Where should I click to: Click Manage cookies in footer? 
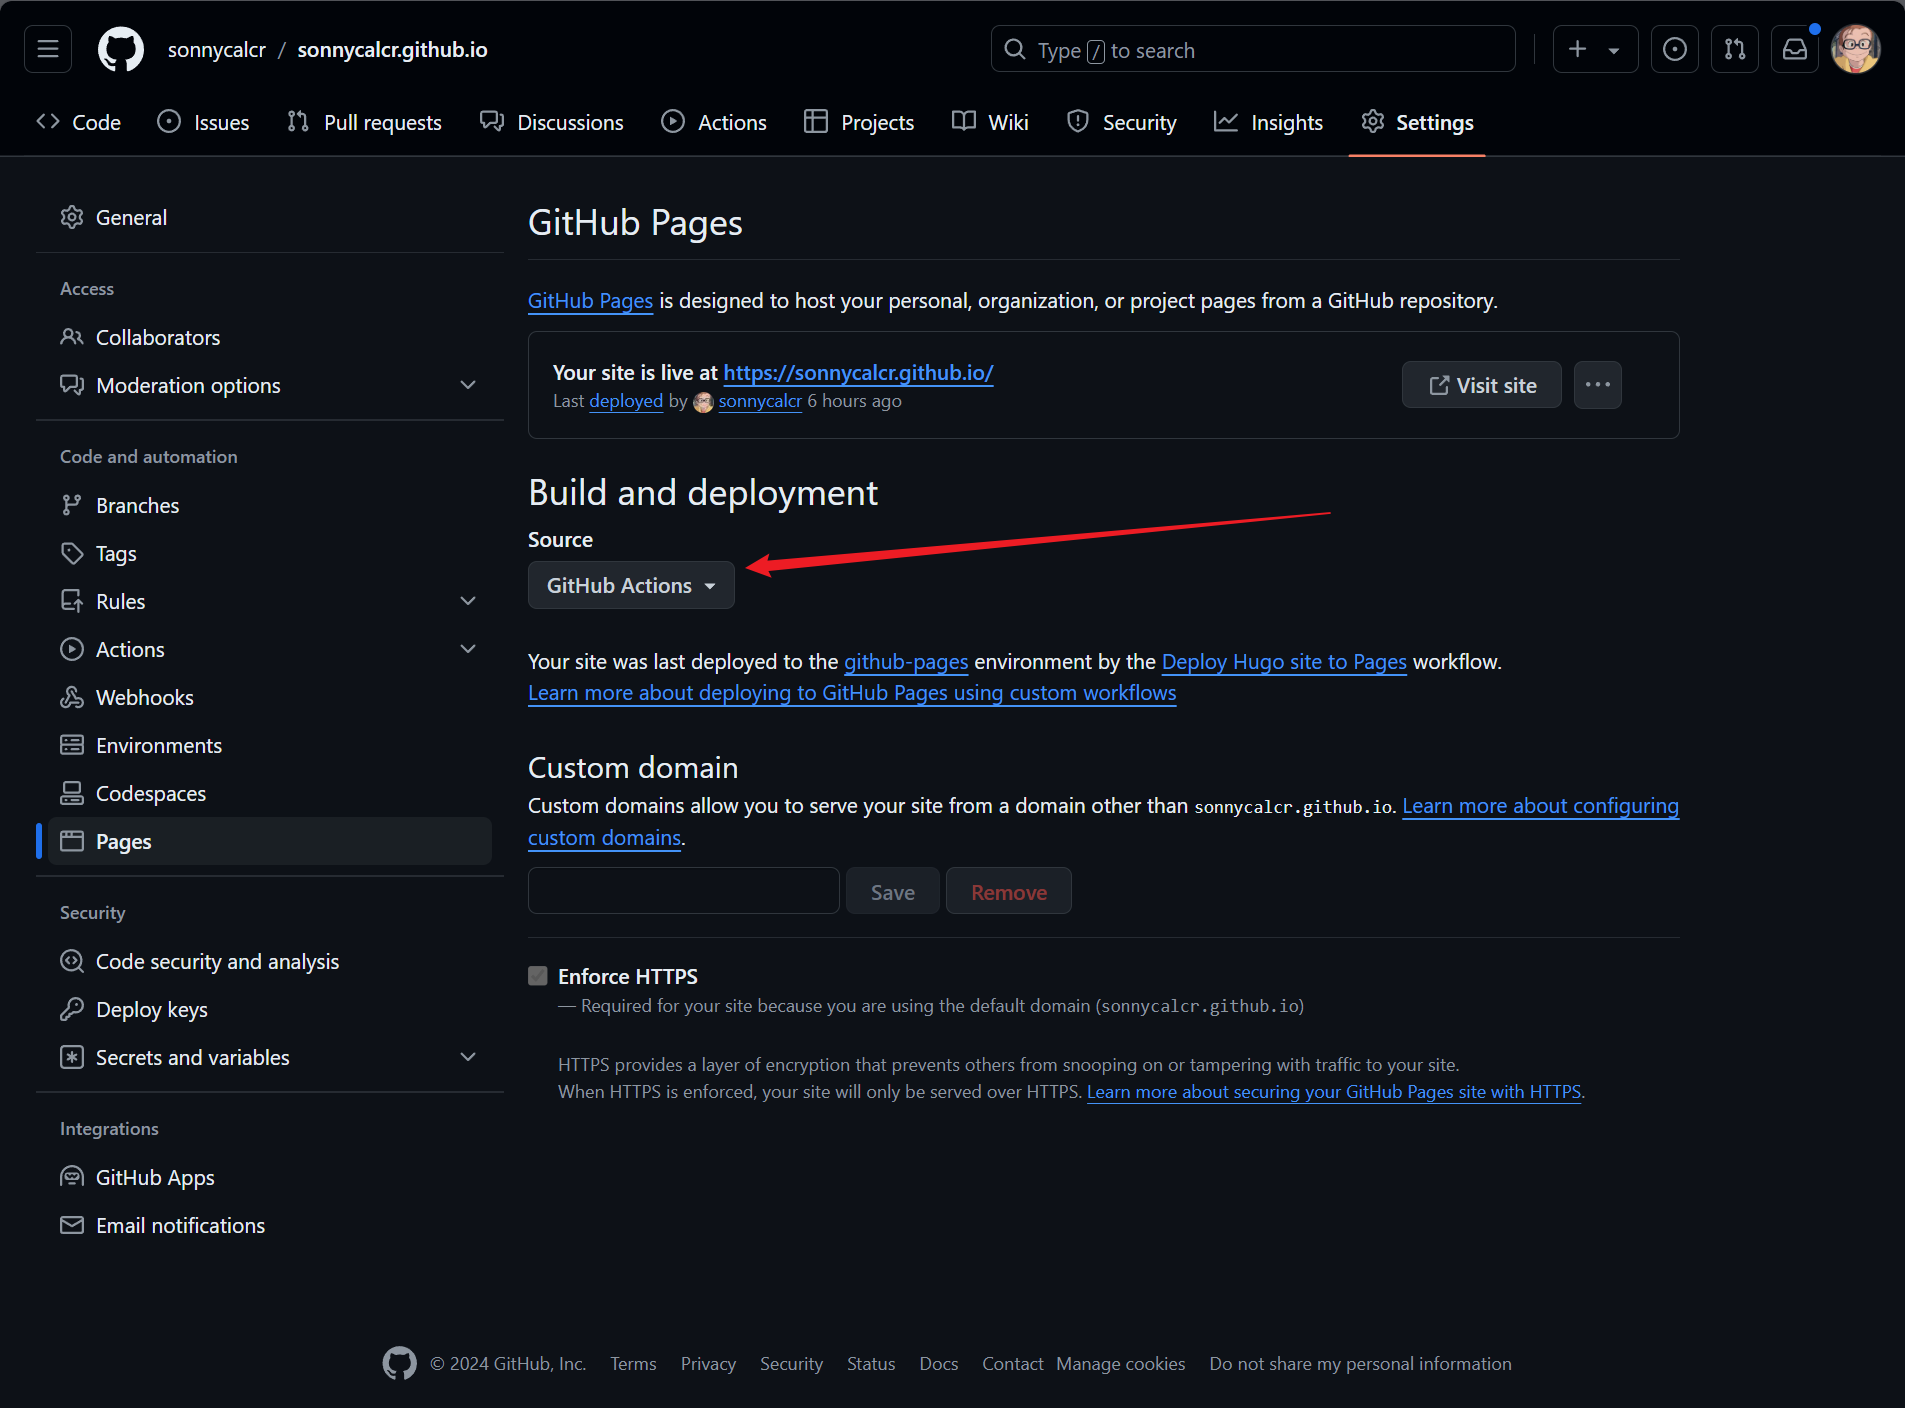click(x=1121, y=1364)
